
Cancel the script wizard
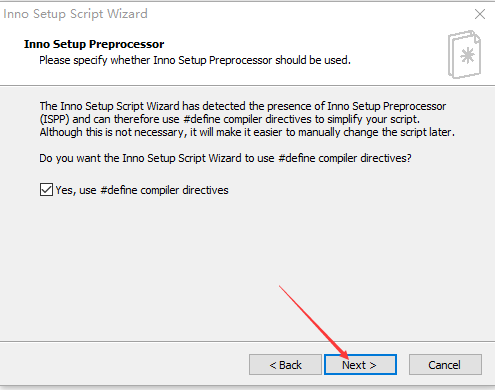click(445, 365)
